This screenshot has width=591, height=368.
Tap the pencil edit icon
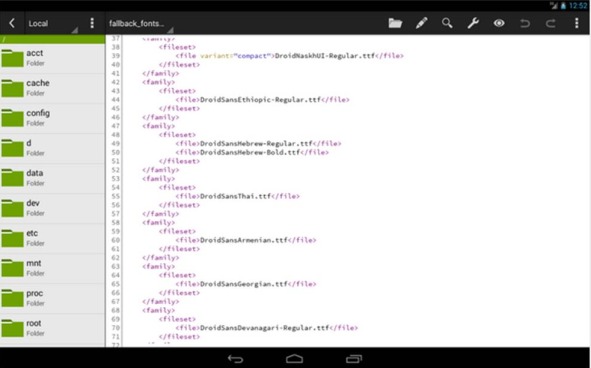(x=421, y=23)
